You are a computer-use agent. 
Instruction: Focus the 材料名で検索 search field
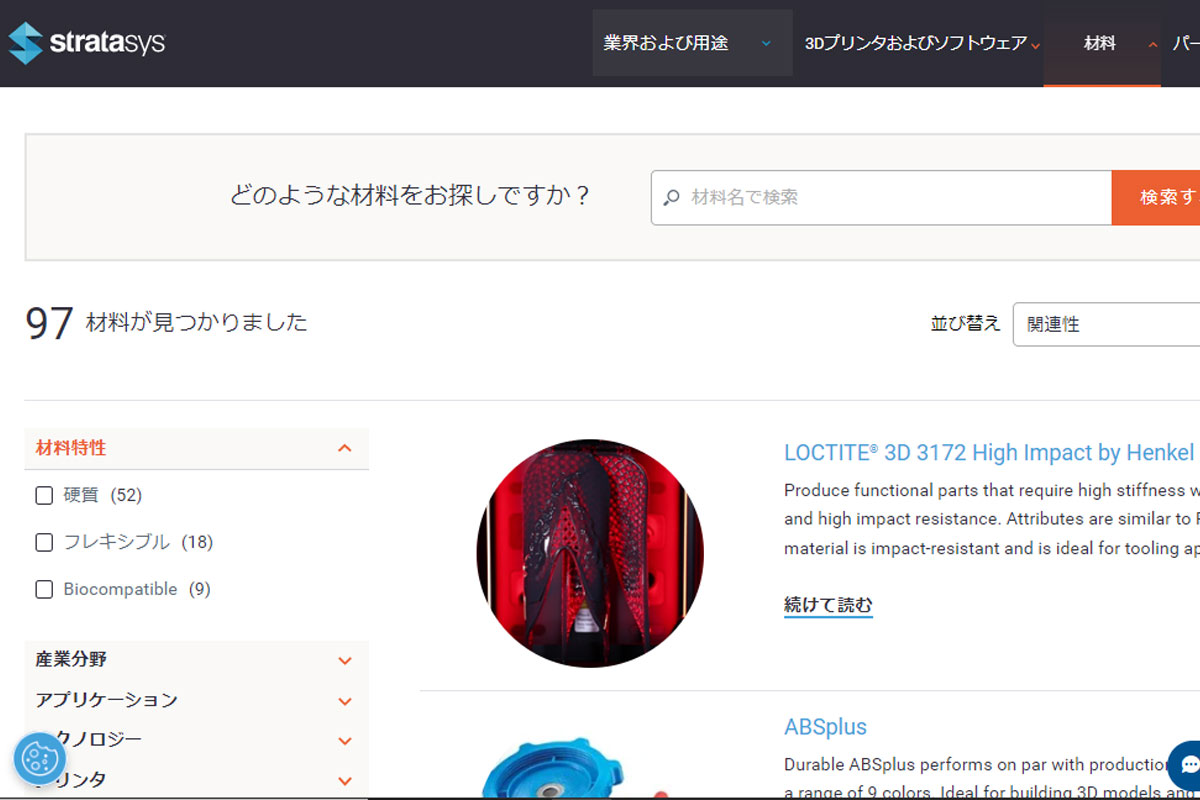pyautogui.click(x=881, y=197)
